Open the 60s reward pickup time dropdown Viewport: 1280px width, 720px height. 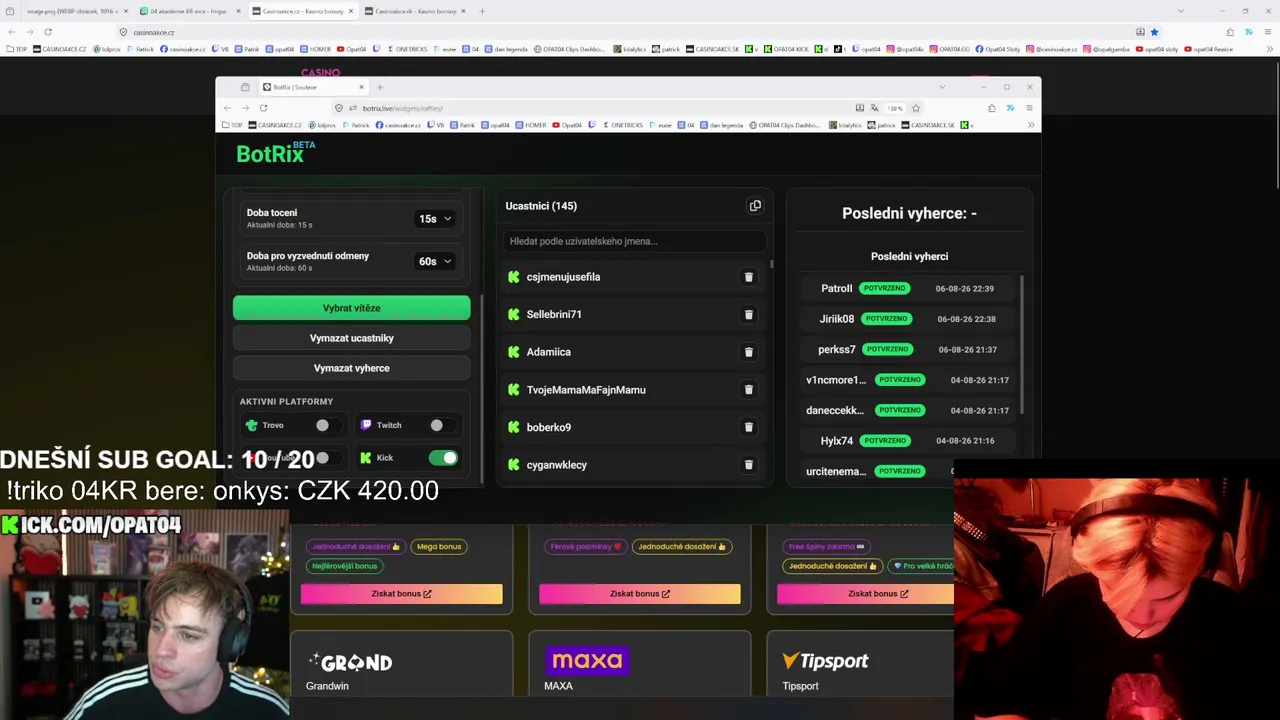[435, 261]
